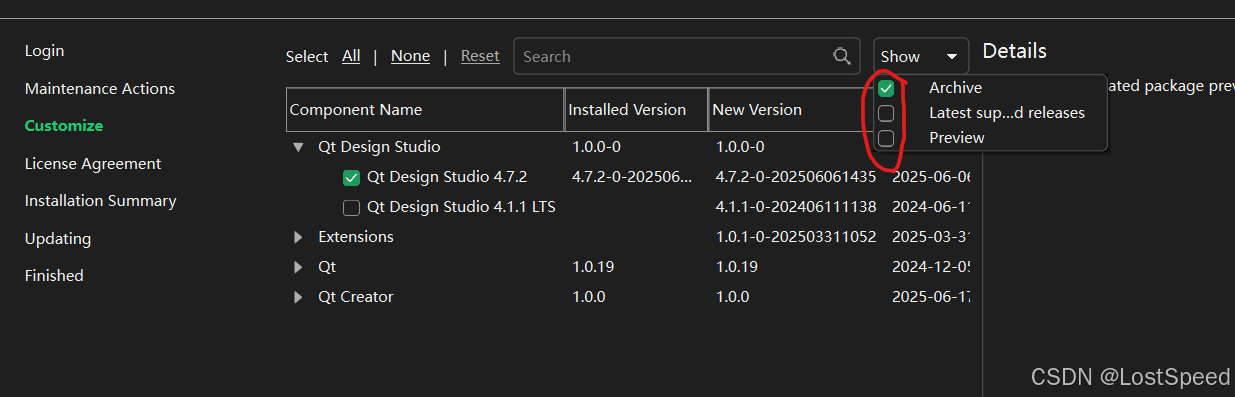Screen dimensions: 1235x397
Task: Click new version 4.7.2-0-202506061435 cell
Action: point(796,177)
